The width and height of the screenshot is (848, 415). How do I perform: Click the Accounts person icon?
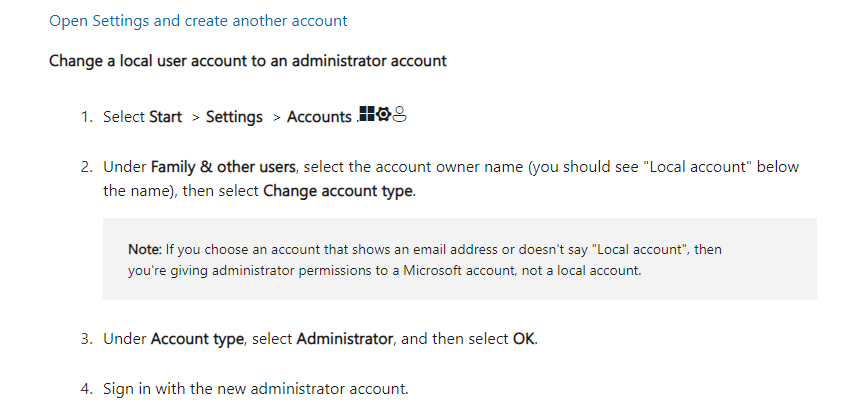pos(399,115)
